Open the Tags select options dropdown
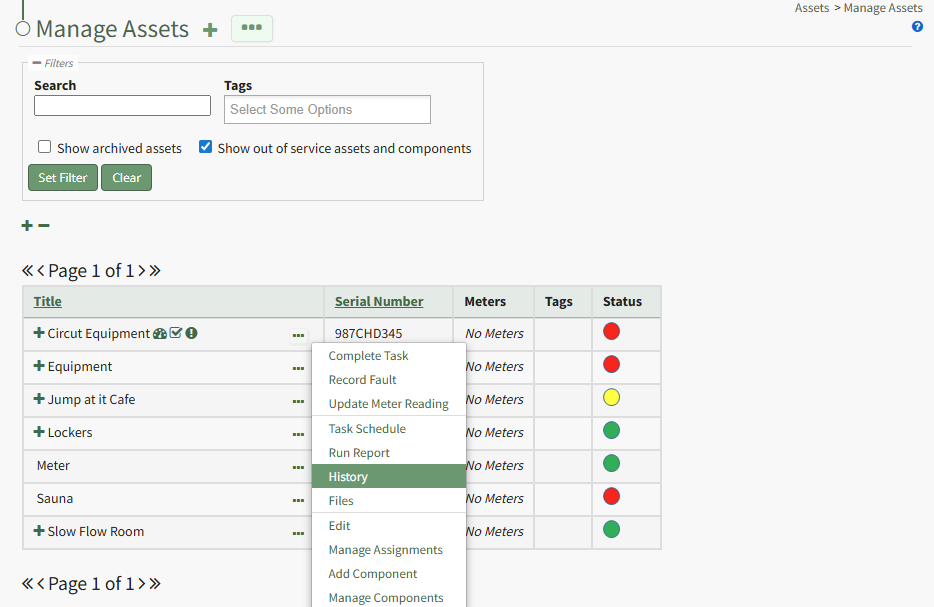 coord(327,109)
